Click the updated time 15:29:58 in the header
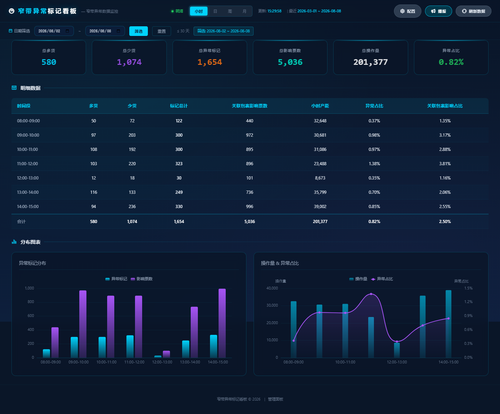This screenshot has width=500, height=414. coord(274,11)
